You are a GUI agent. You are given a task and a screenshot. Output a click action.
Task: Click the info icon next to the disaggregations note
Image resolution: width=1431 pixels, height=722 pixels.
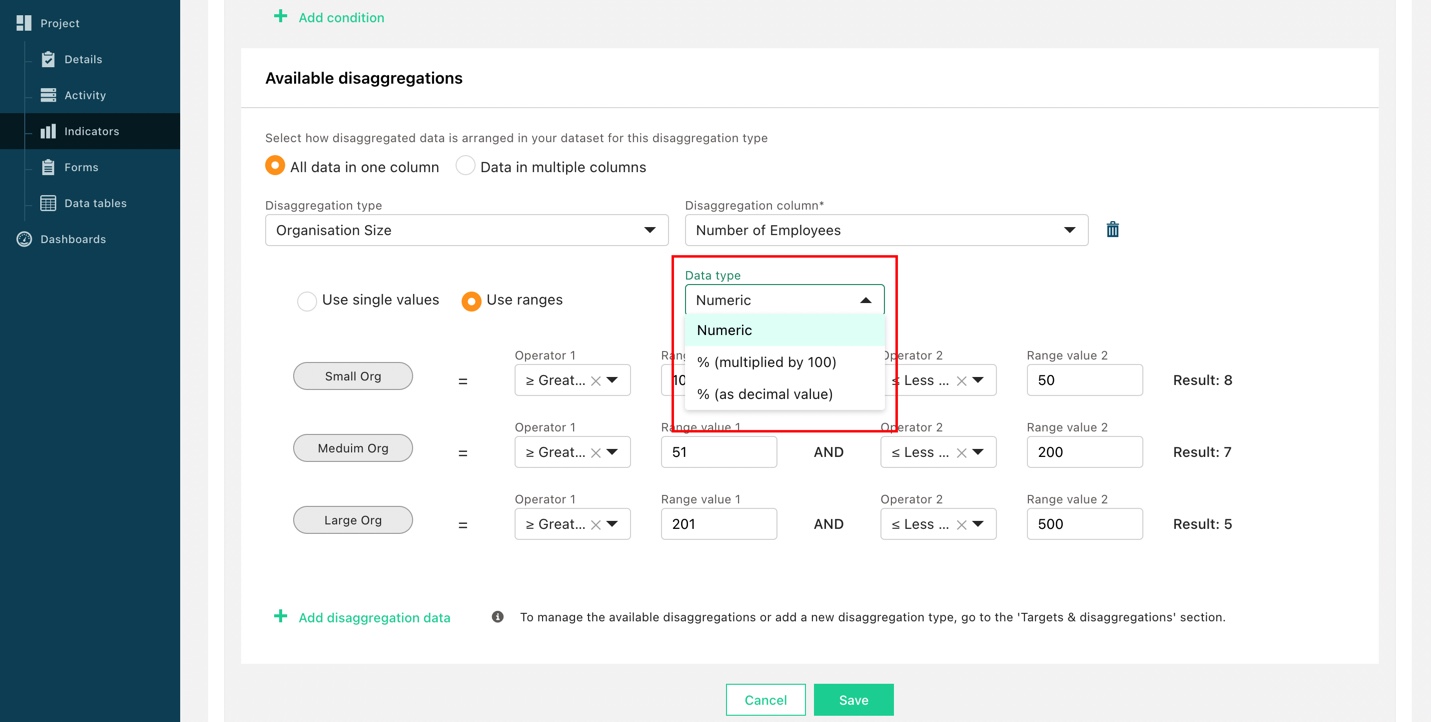(x=497, y=617)
